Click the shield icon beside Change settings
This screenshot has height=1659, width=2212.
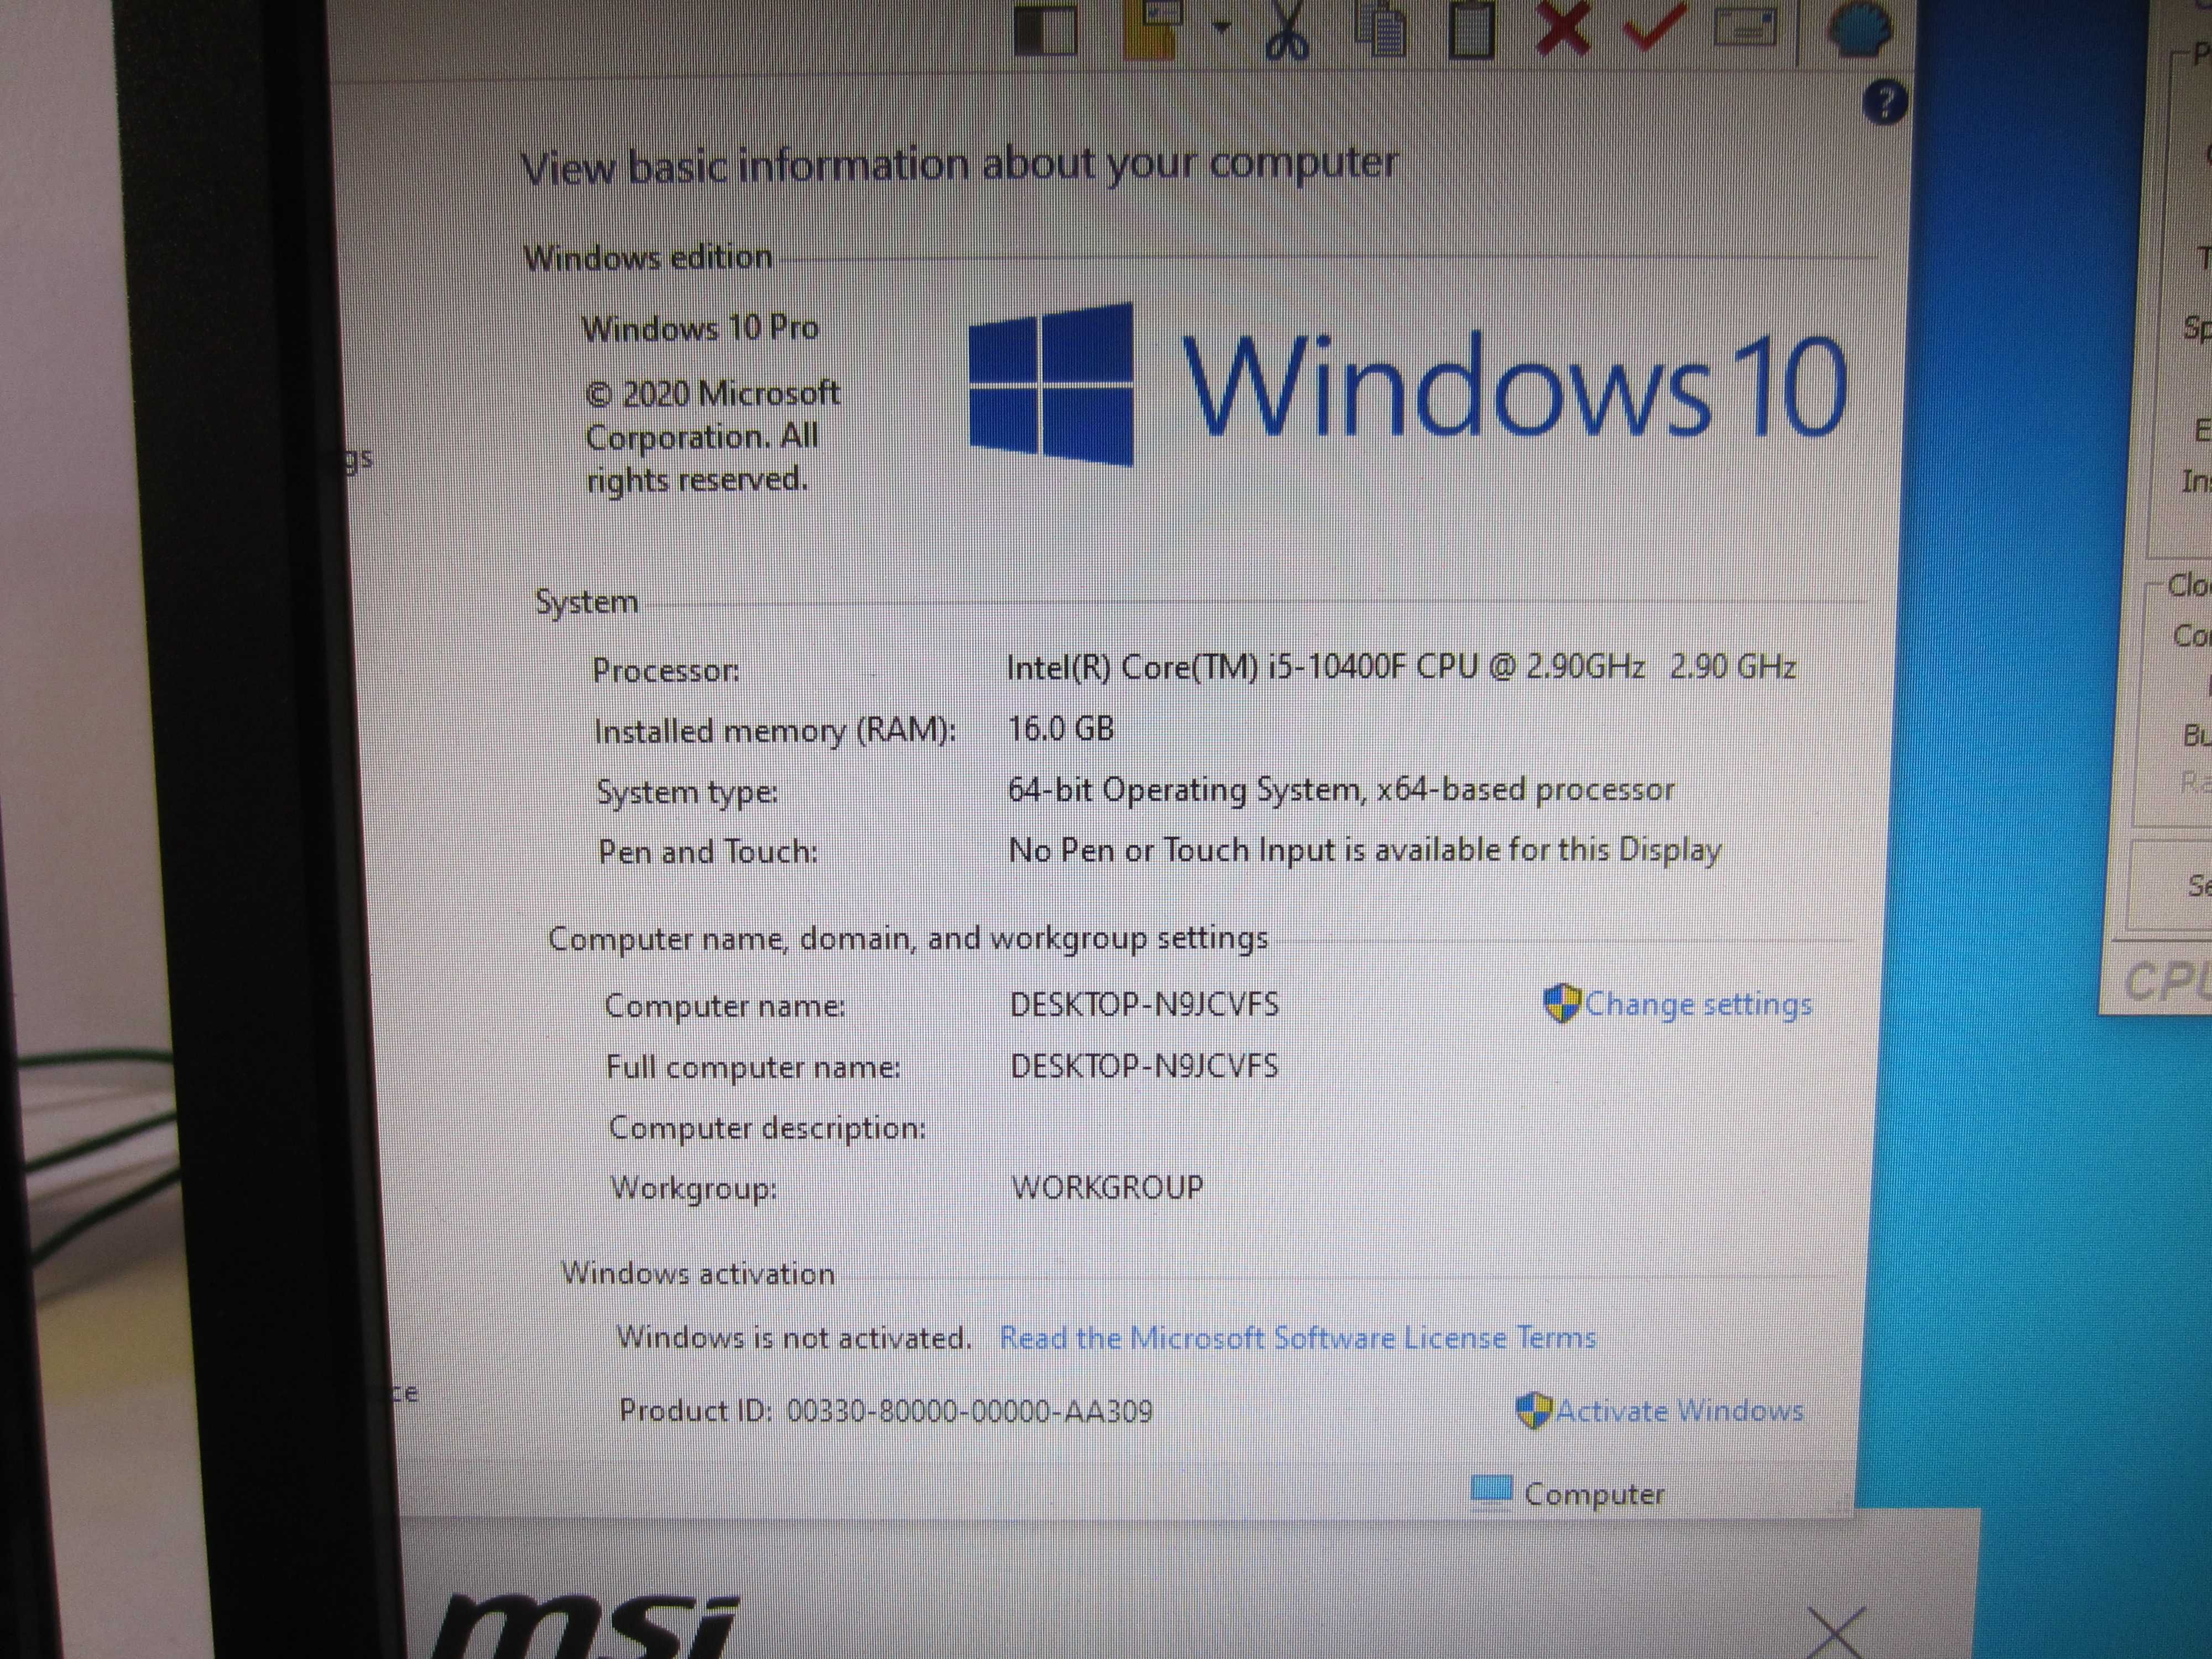[x=1561, y=1003]
